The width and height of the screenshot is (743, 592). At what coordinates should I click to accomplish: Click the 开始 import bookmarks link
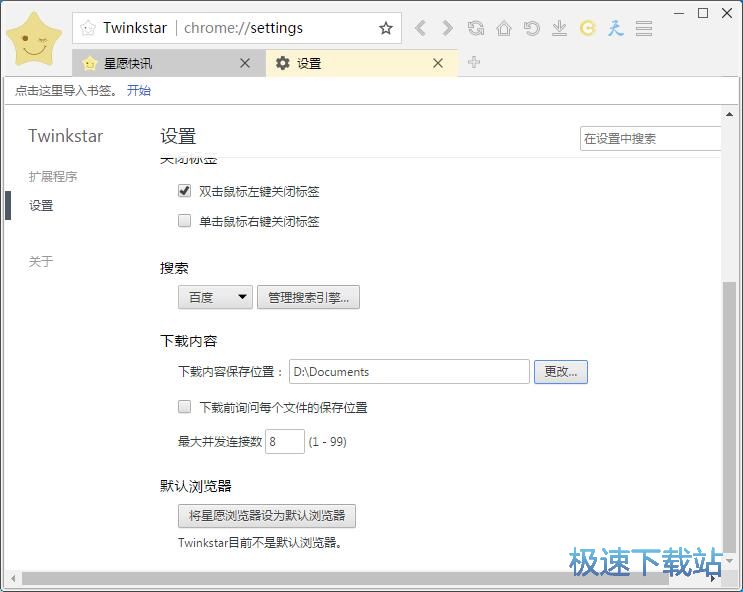[x=138, y=90]
